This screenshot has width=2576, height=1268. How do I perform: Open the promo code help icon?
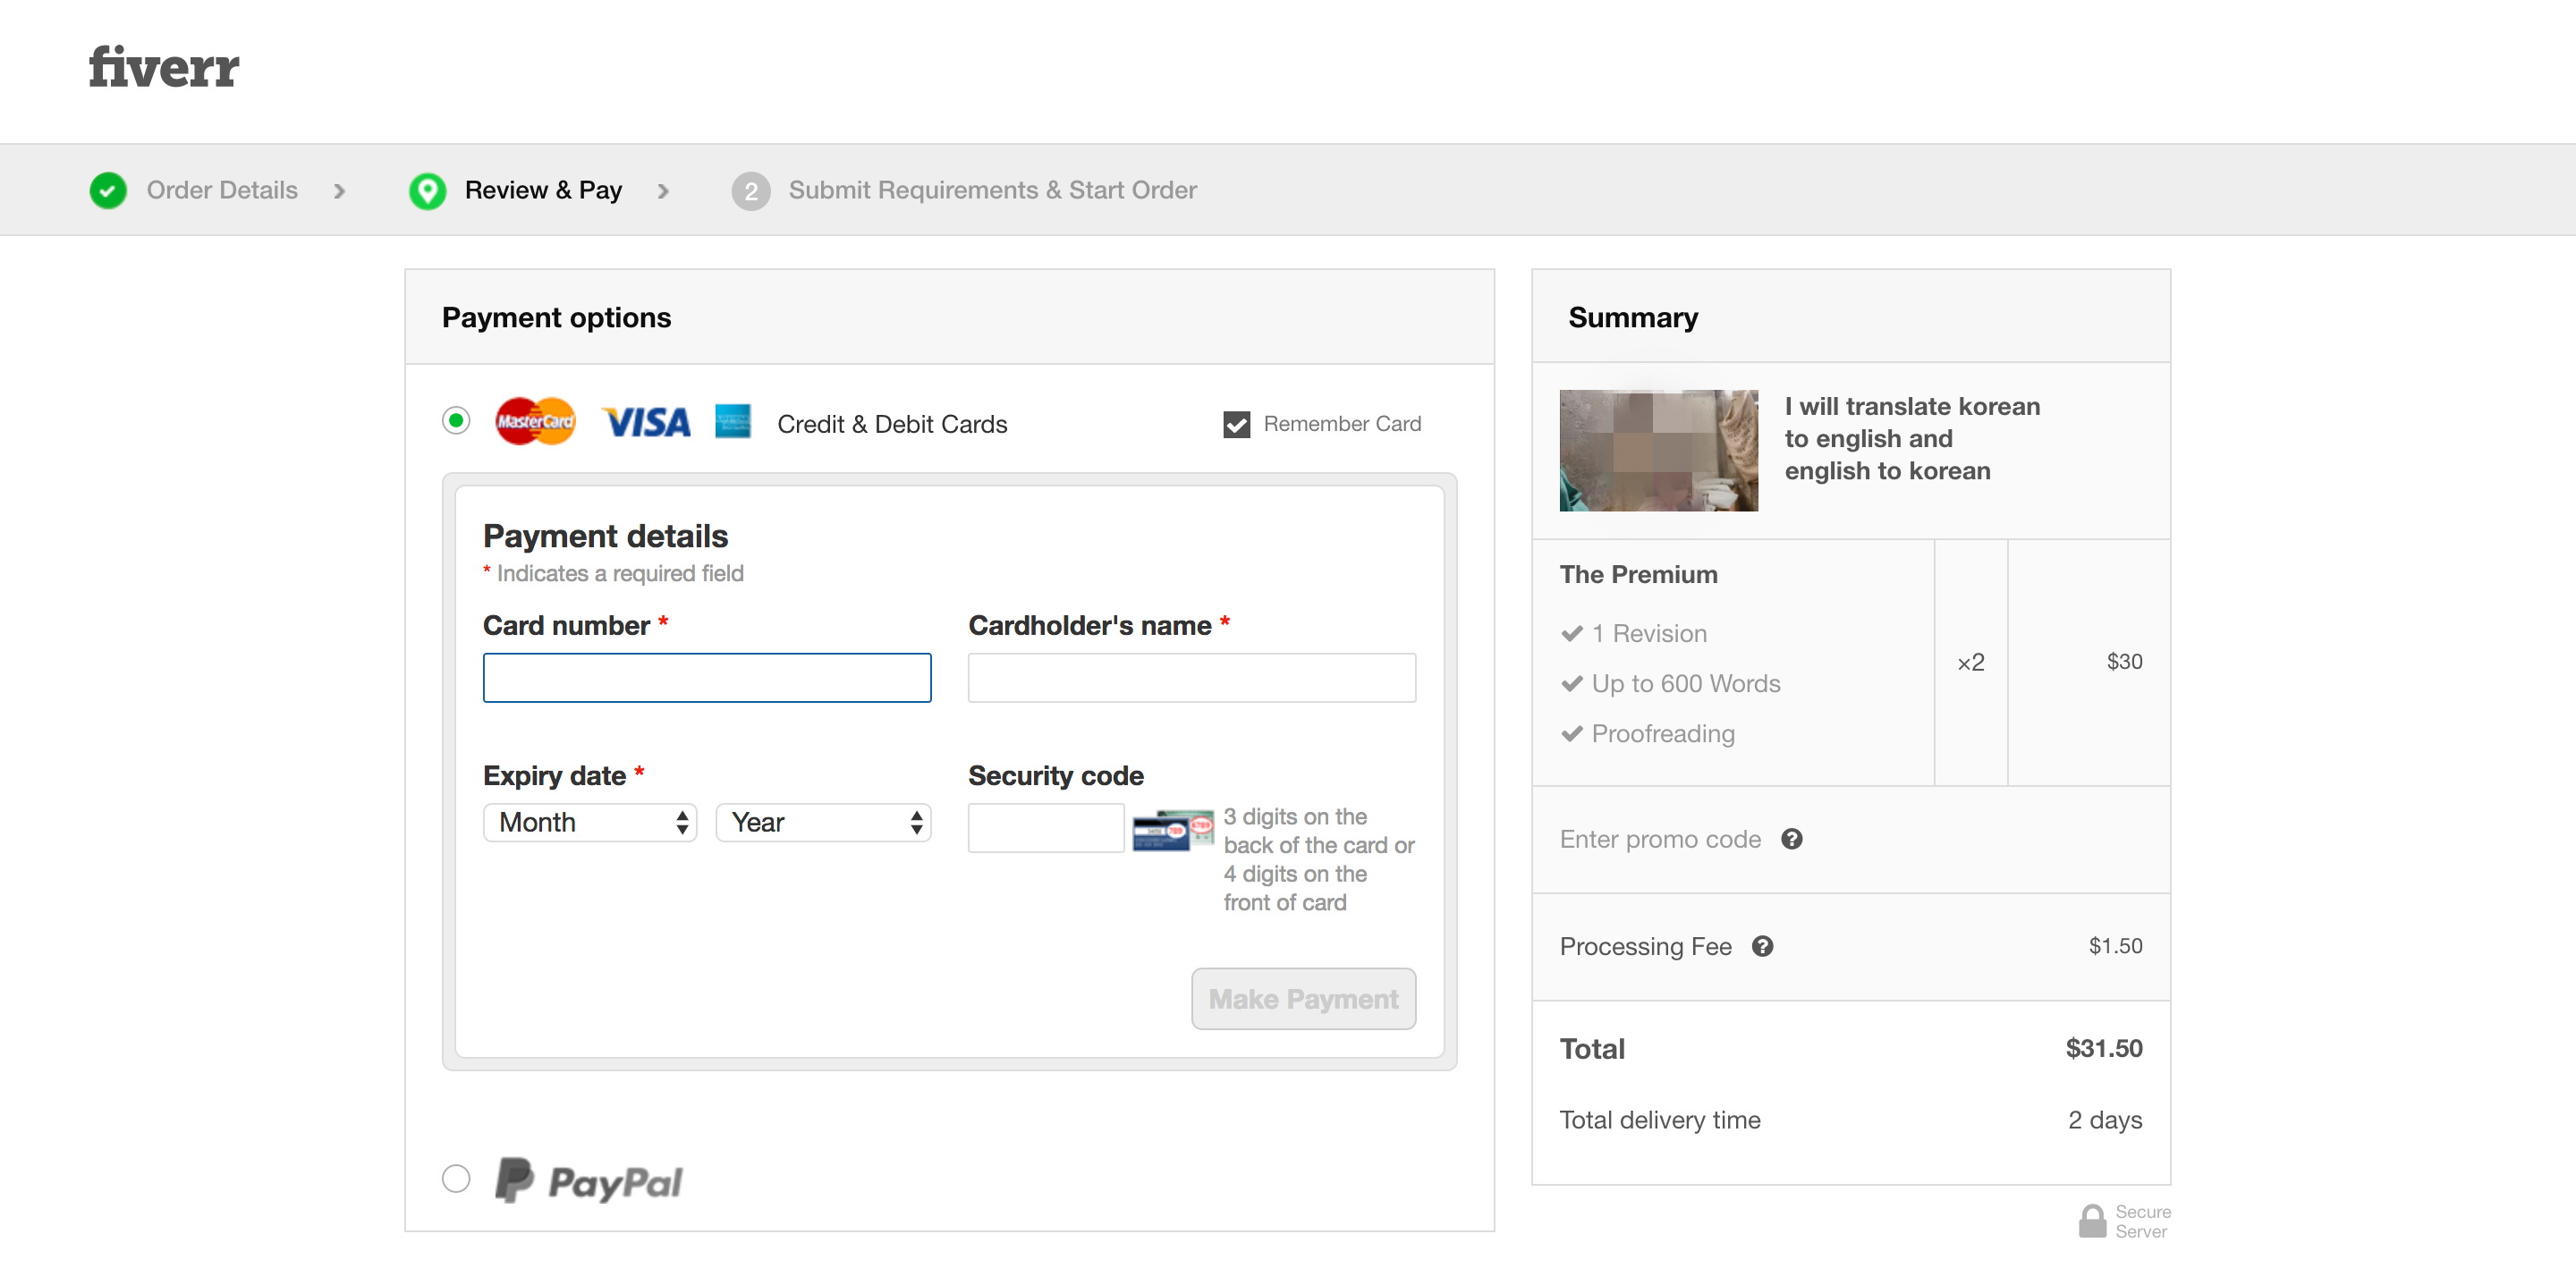1792,839
